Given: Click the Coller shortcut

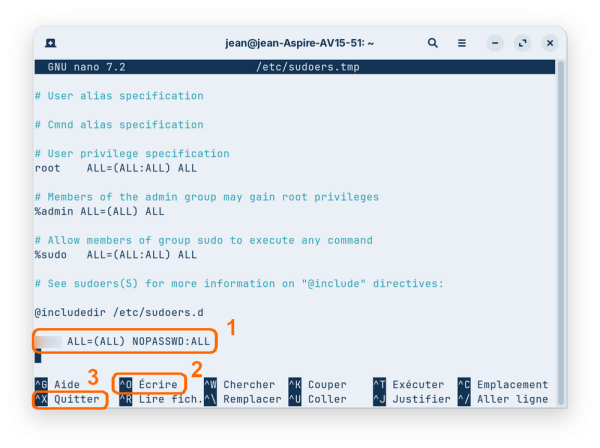Looking at the screenshot, I should [316, 400].
